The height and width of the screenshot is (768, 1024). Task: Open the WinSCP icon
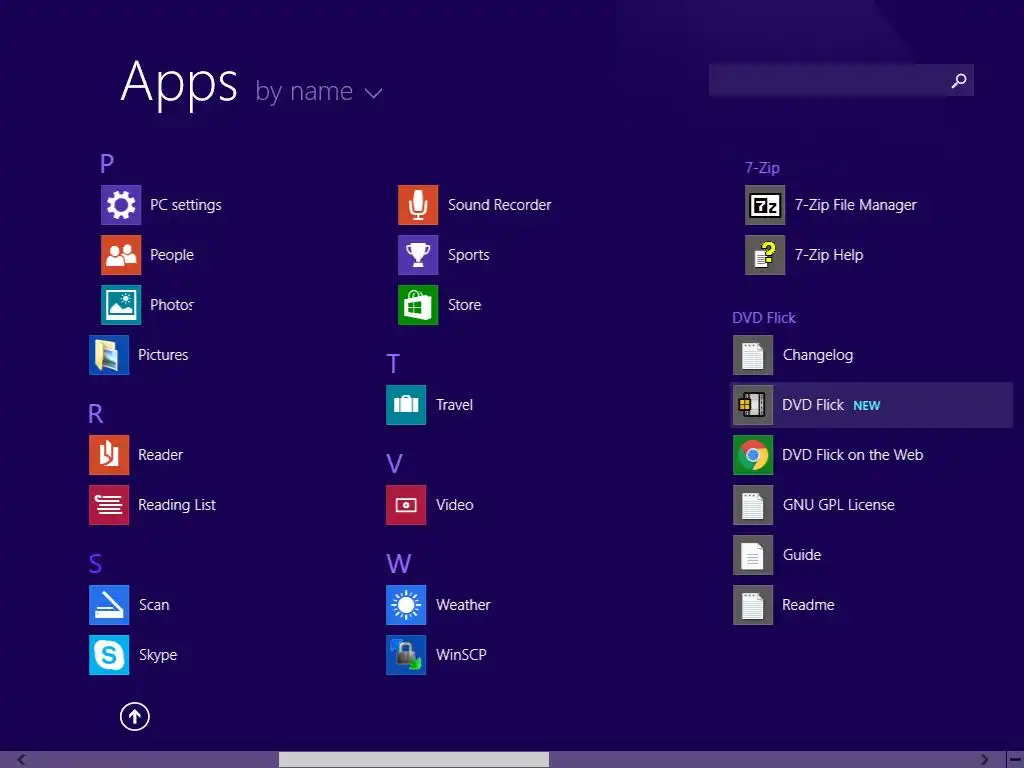(406, 655)
